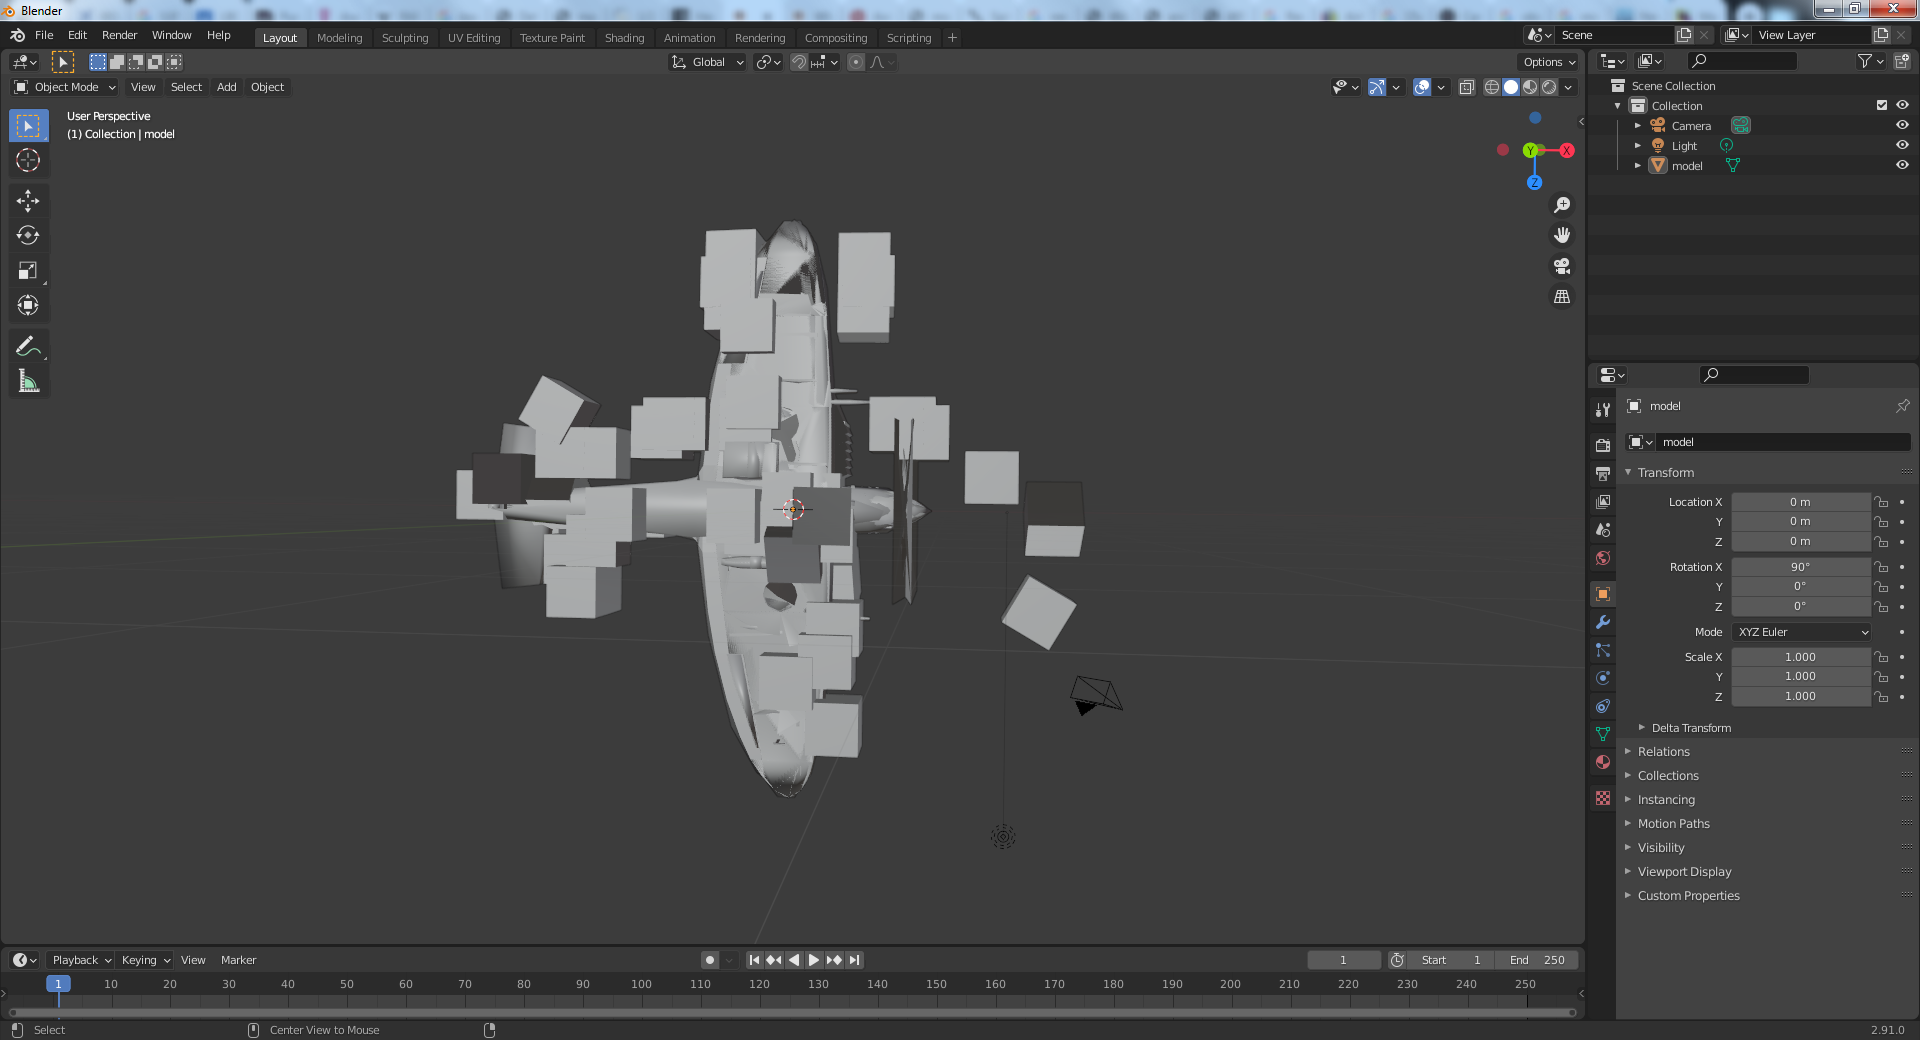This screenshot has width=1922, height=1042.
Task: Play the animation
Action: [815, 961]
